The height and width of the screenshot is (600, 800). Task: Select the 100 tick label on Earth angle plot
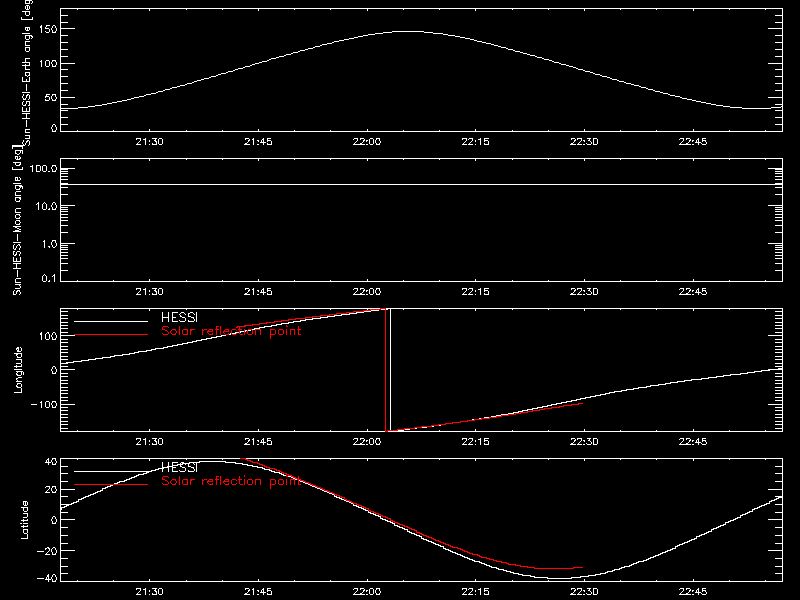[47, 63]
